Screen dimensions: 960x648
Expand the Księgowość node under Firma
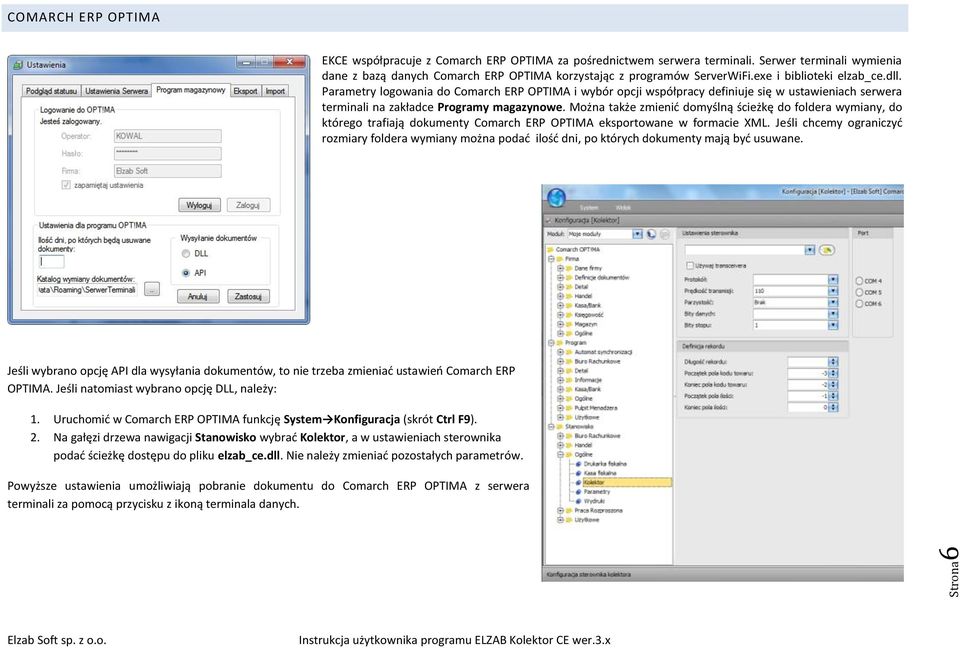pos(560,315)
